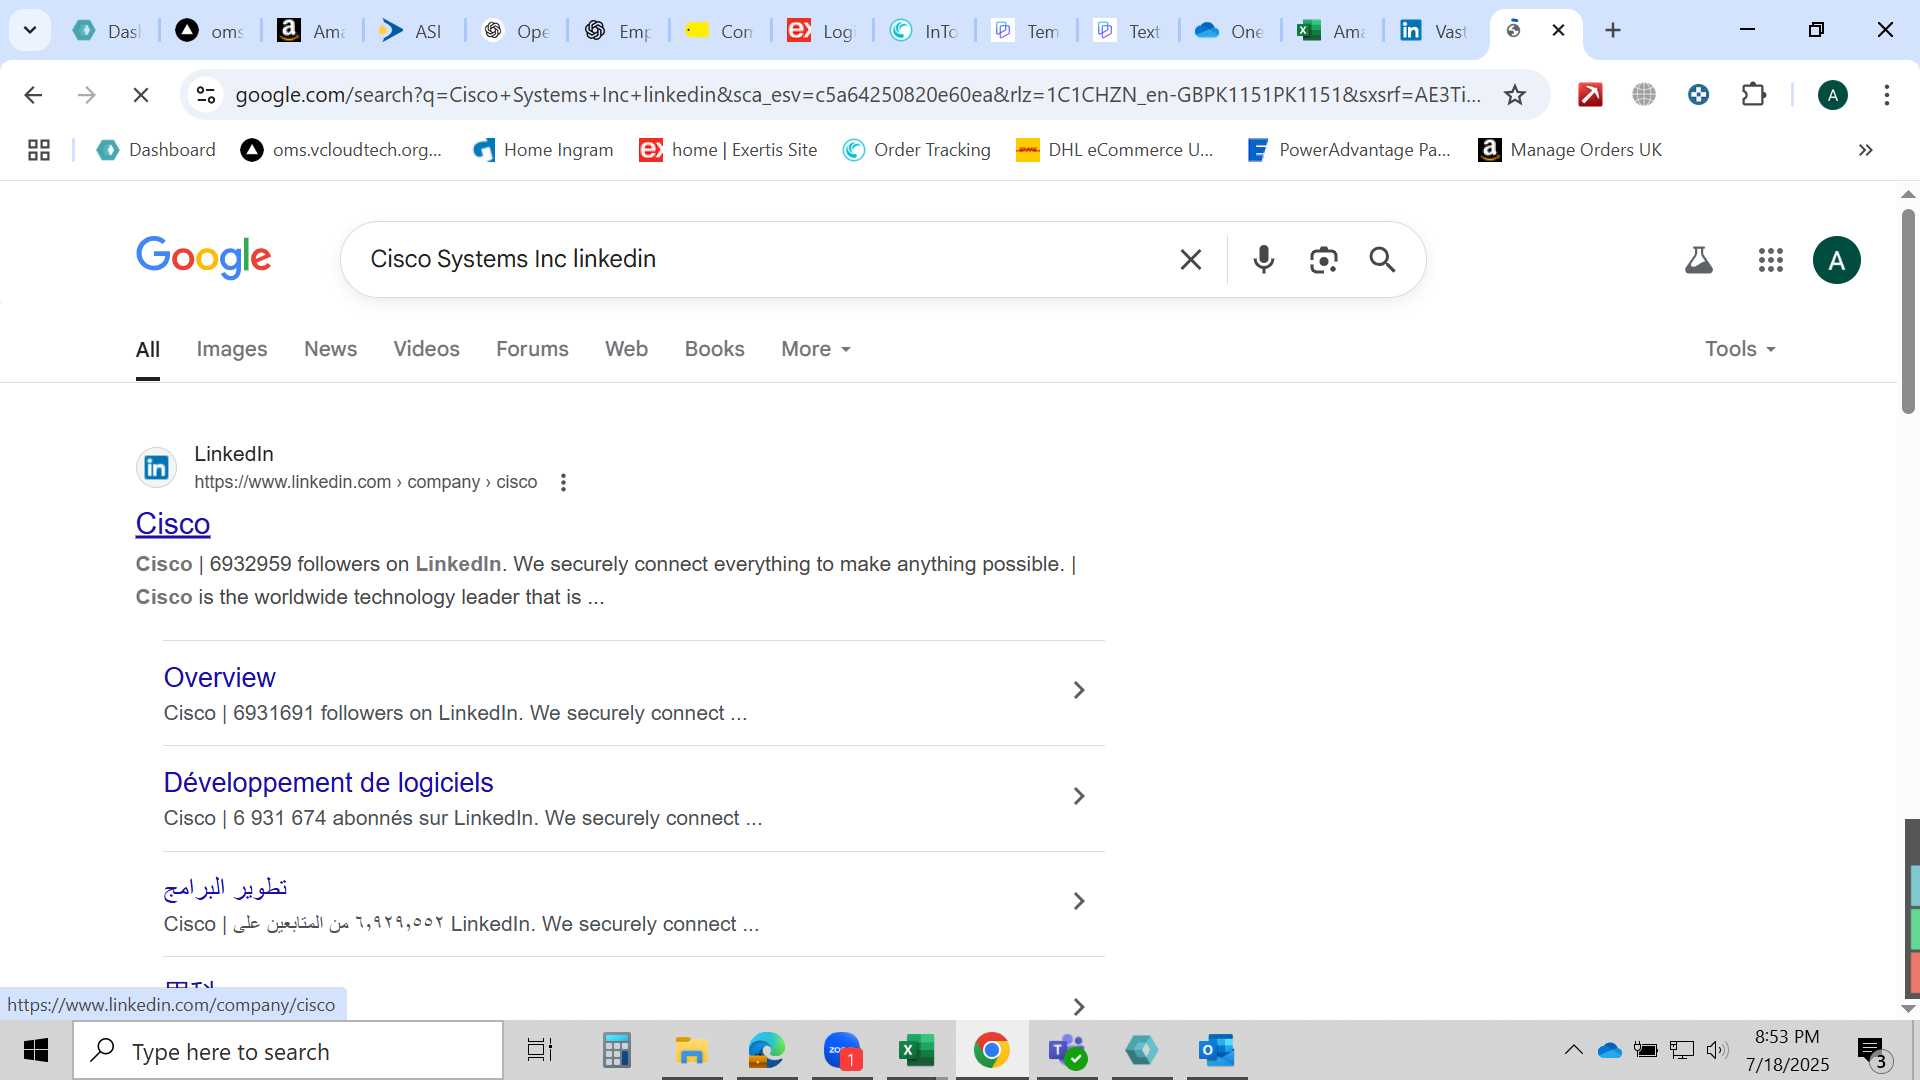This screenshot has height=1080, width=1920.
Task: Open the Manage Orders UK bookmark
Action: coord(1570,150)
